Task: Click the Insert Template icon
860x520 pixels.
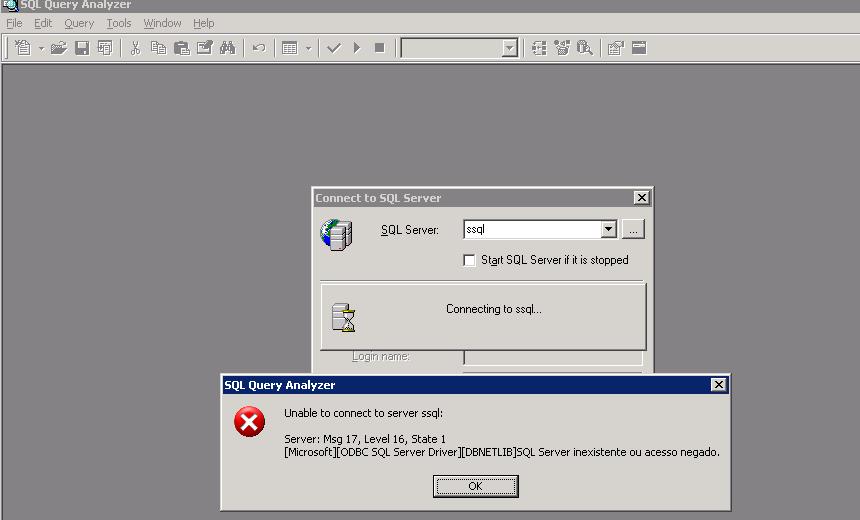Action: [x=105, y=48]
